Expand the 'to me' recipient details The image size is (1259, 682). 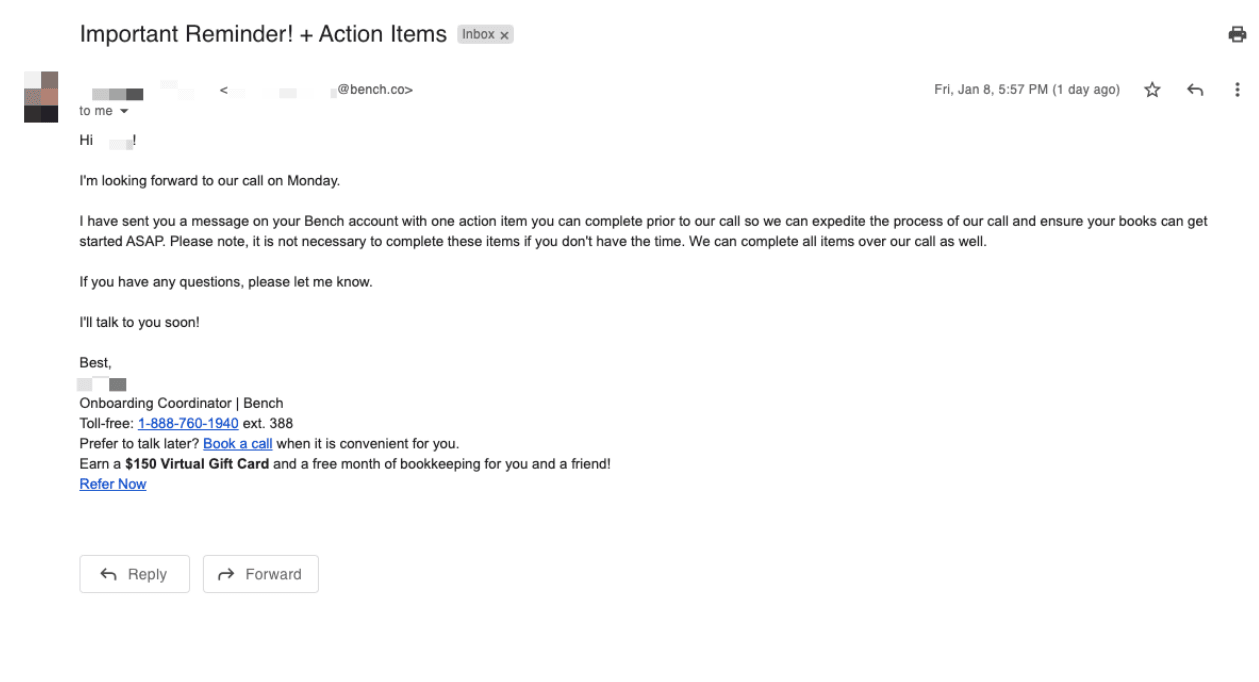coord(100,111)
